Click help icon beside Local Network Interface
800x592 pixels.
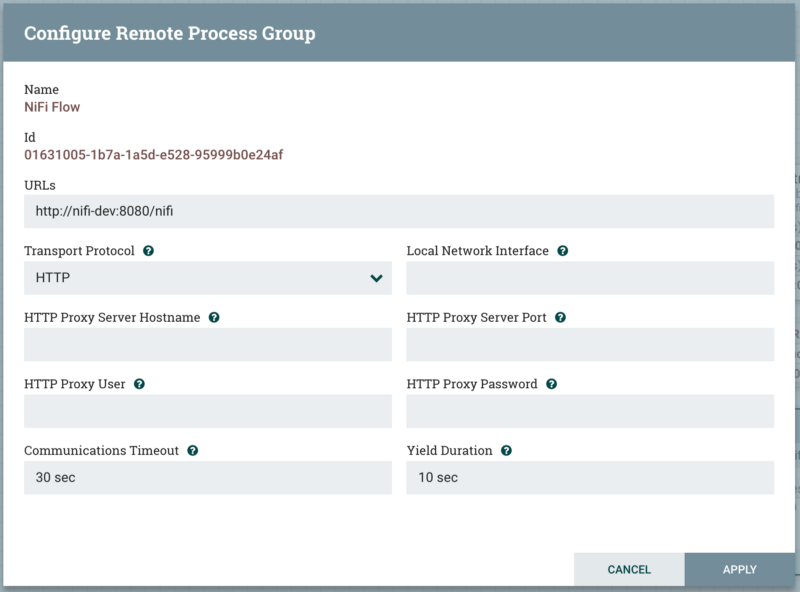coord(563,251)
